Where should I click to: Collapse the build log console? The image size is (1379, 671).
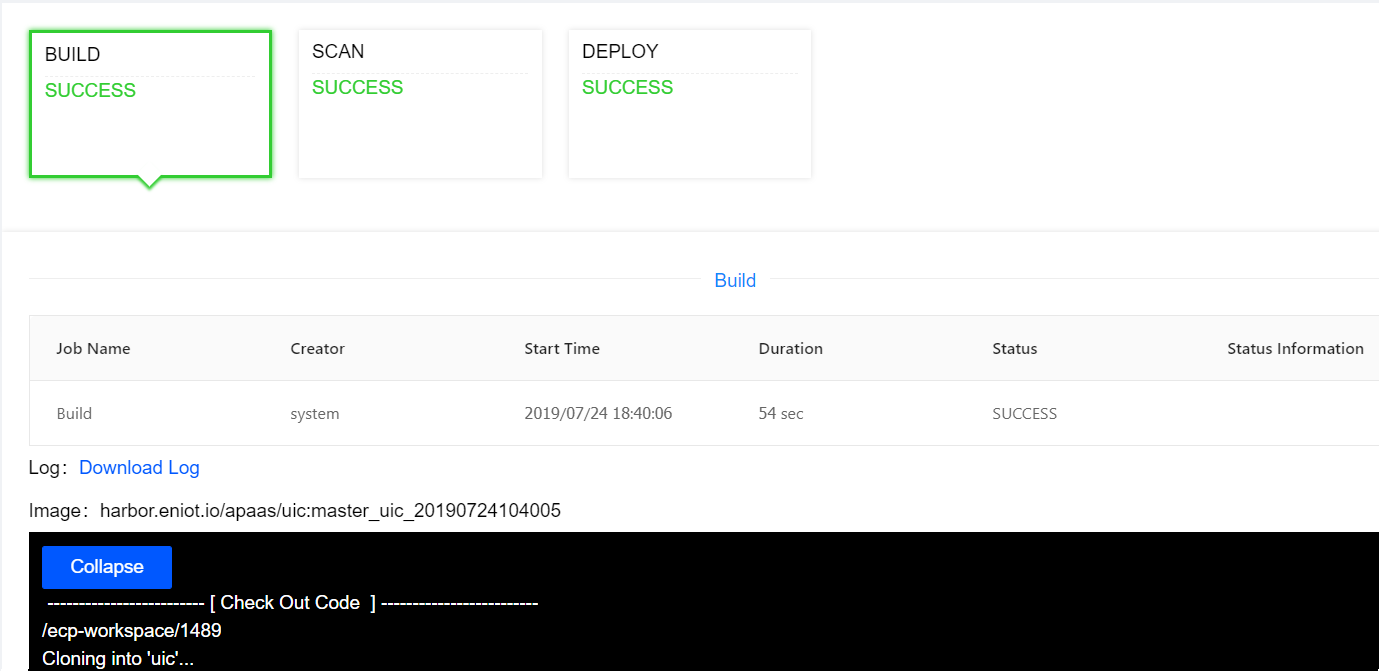point(107,567)
